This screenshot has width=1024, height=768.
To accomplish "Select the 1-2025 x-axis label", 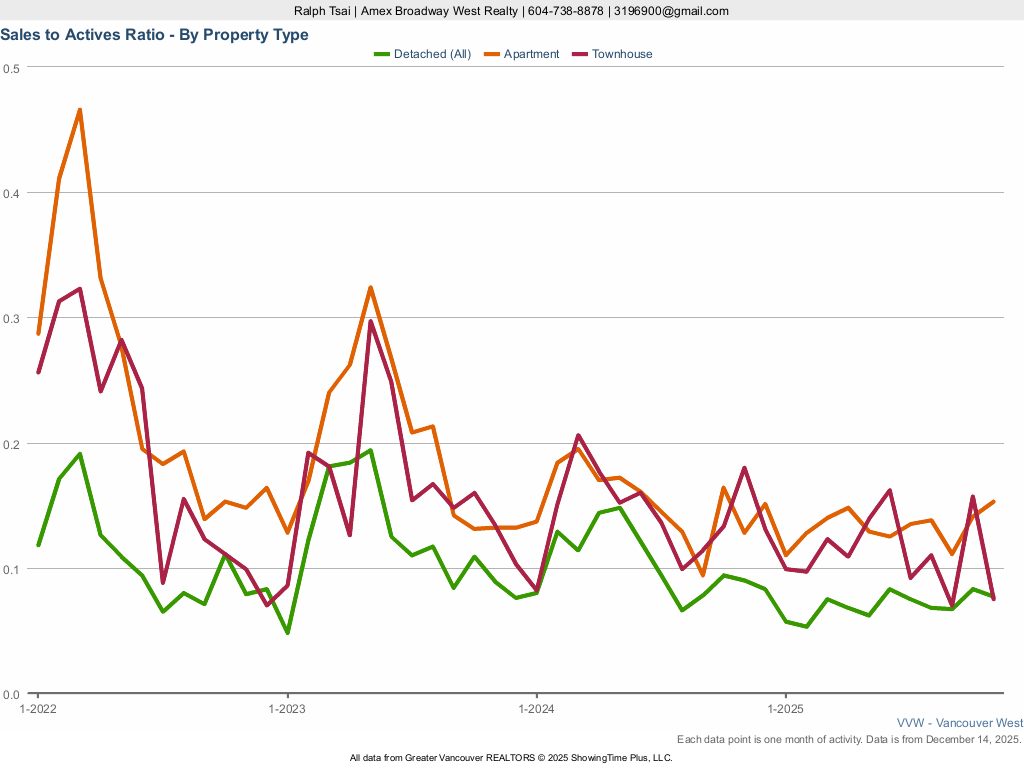I will click(786, 709).
